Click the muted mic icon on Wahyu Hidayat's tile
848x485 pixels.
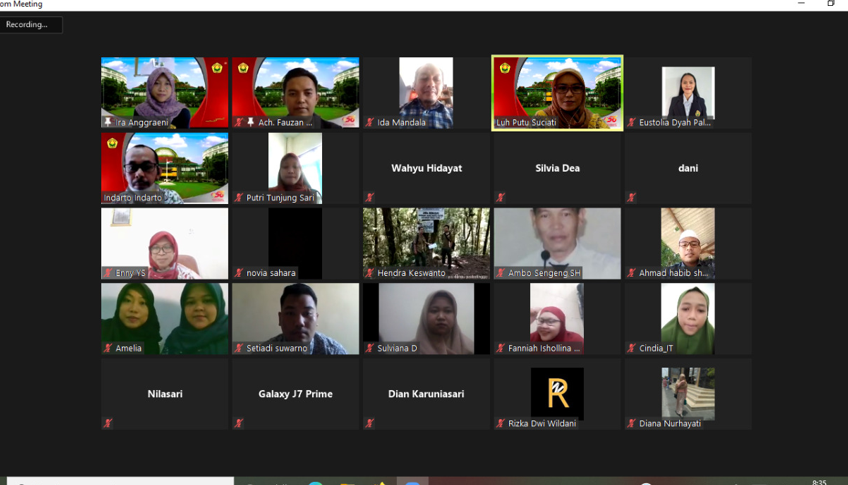(370, 198)
